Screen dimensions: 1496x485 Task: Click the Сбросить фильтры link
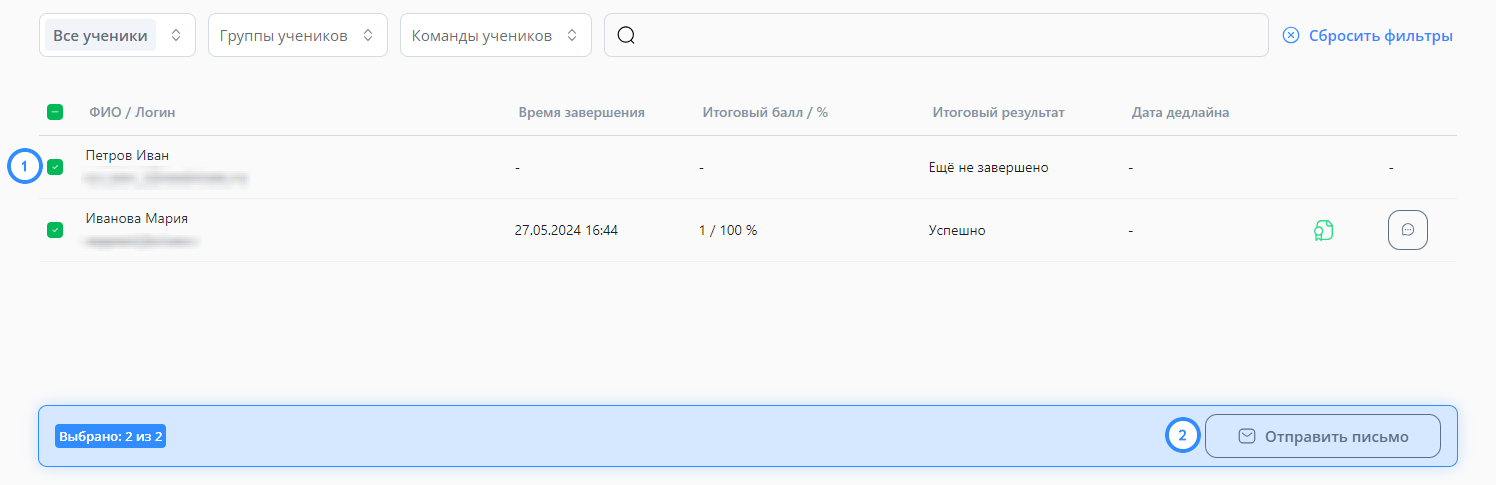[1381, 36]
